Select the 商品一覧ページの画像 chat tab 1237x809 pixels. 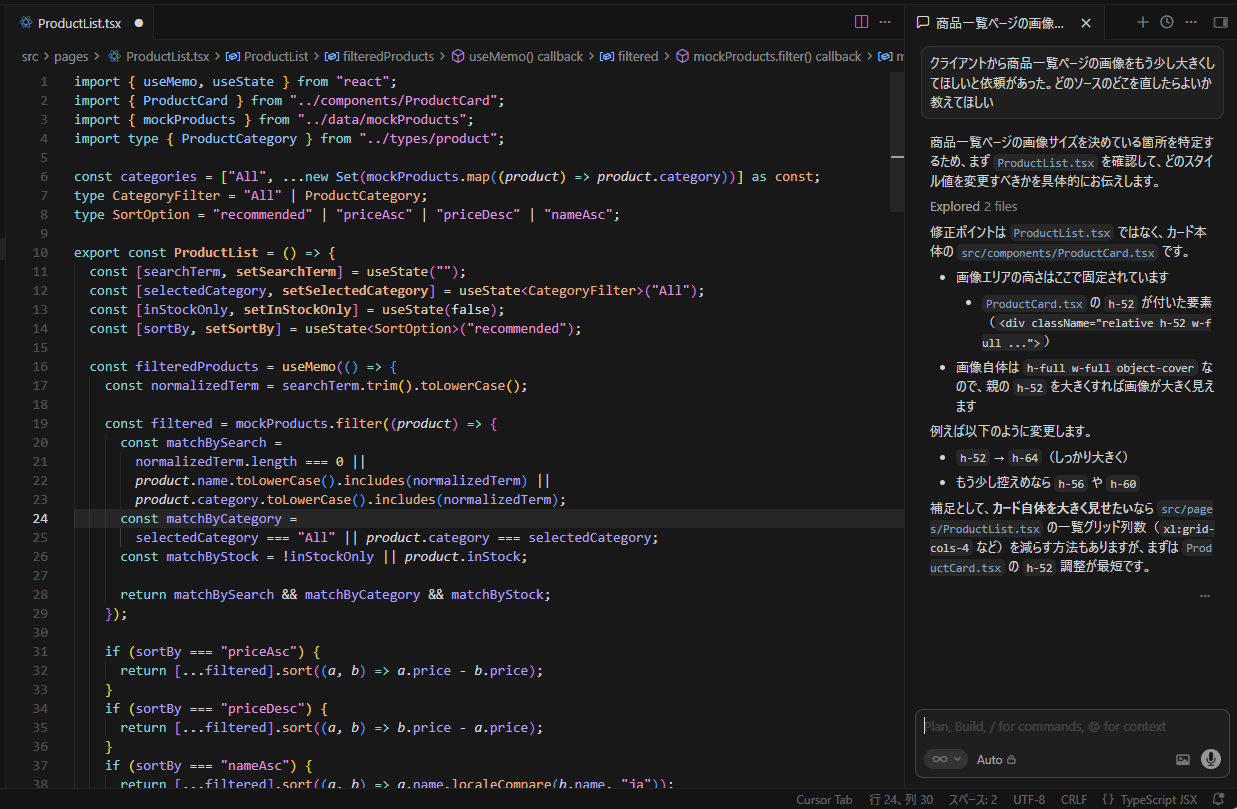click(x=1004, y=22)
